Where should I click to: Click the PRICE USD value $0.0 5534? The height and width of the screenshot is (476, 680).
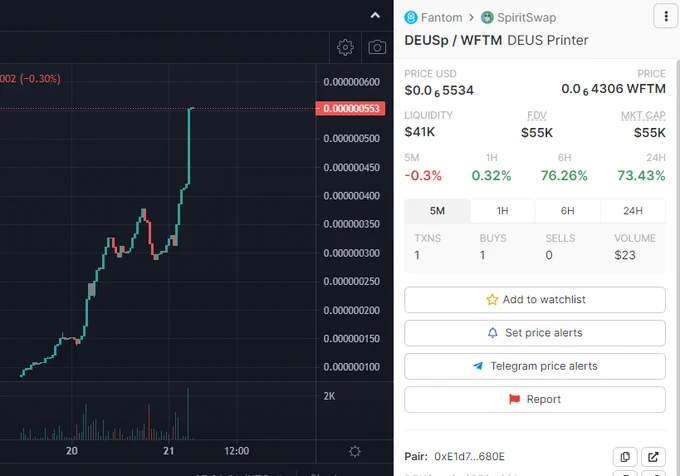[x=439, y=91]
